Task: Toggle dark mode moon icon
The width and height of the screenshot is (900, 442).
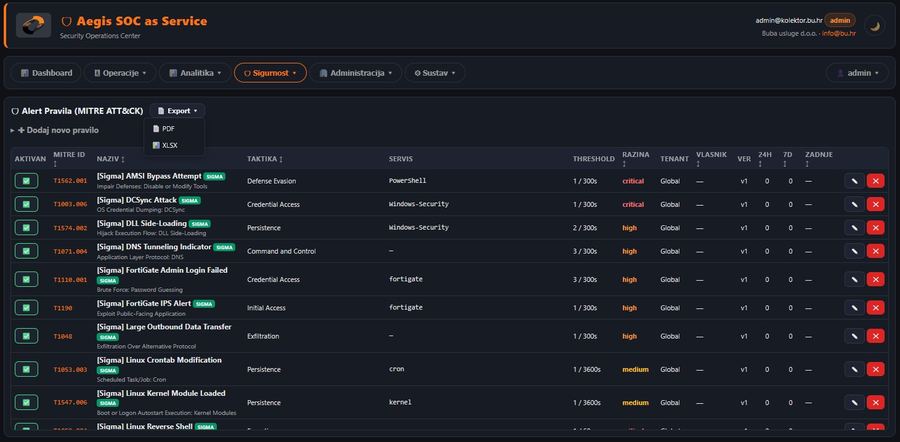Action: (874, 25)
